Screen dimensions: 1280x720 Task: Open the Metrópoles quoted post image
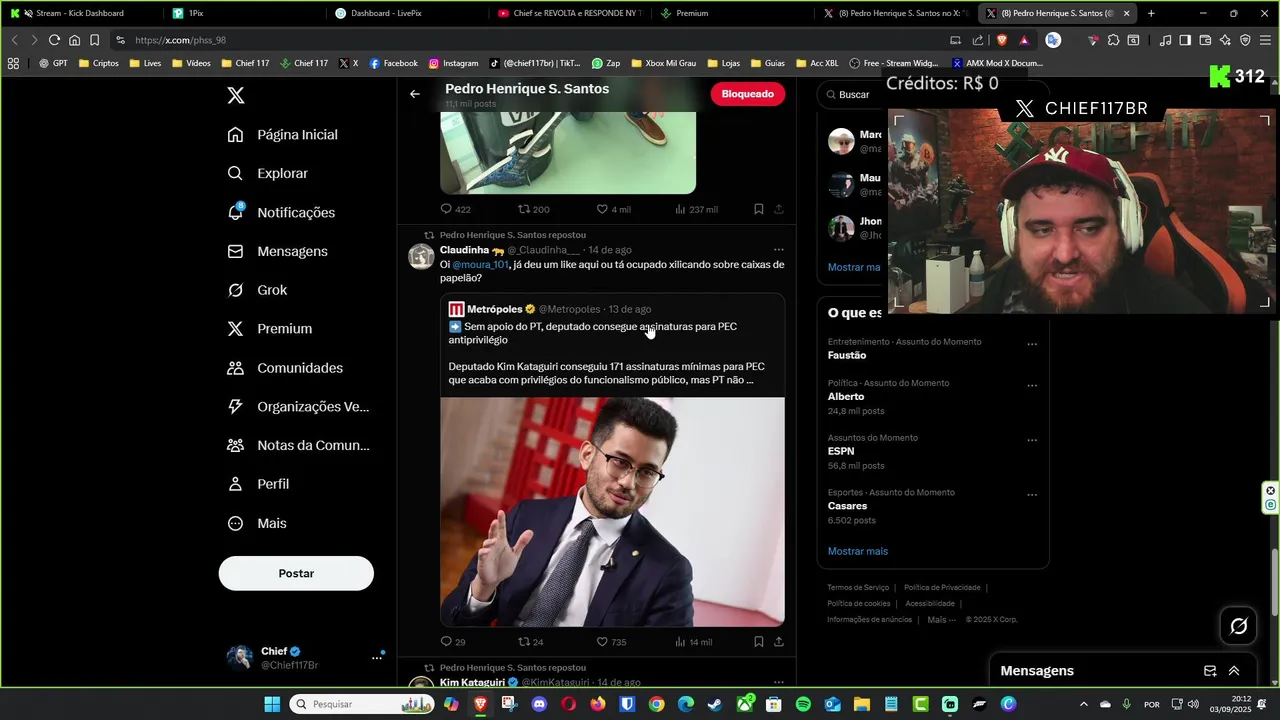(612, 512)
